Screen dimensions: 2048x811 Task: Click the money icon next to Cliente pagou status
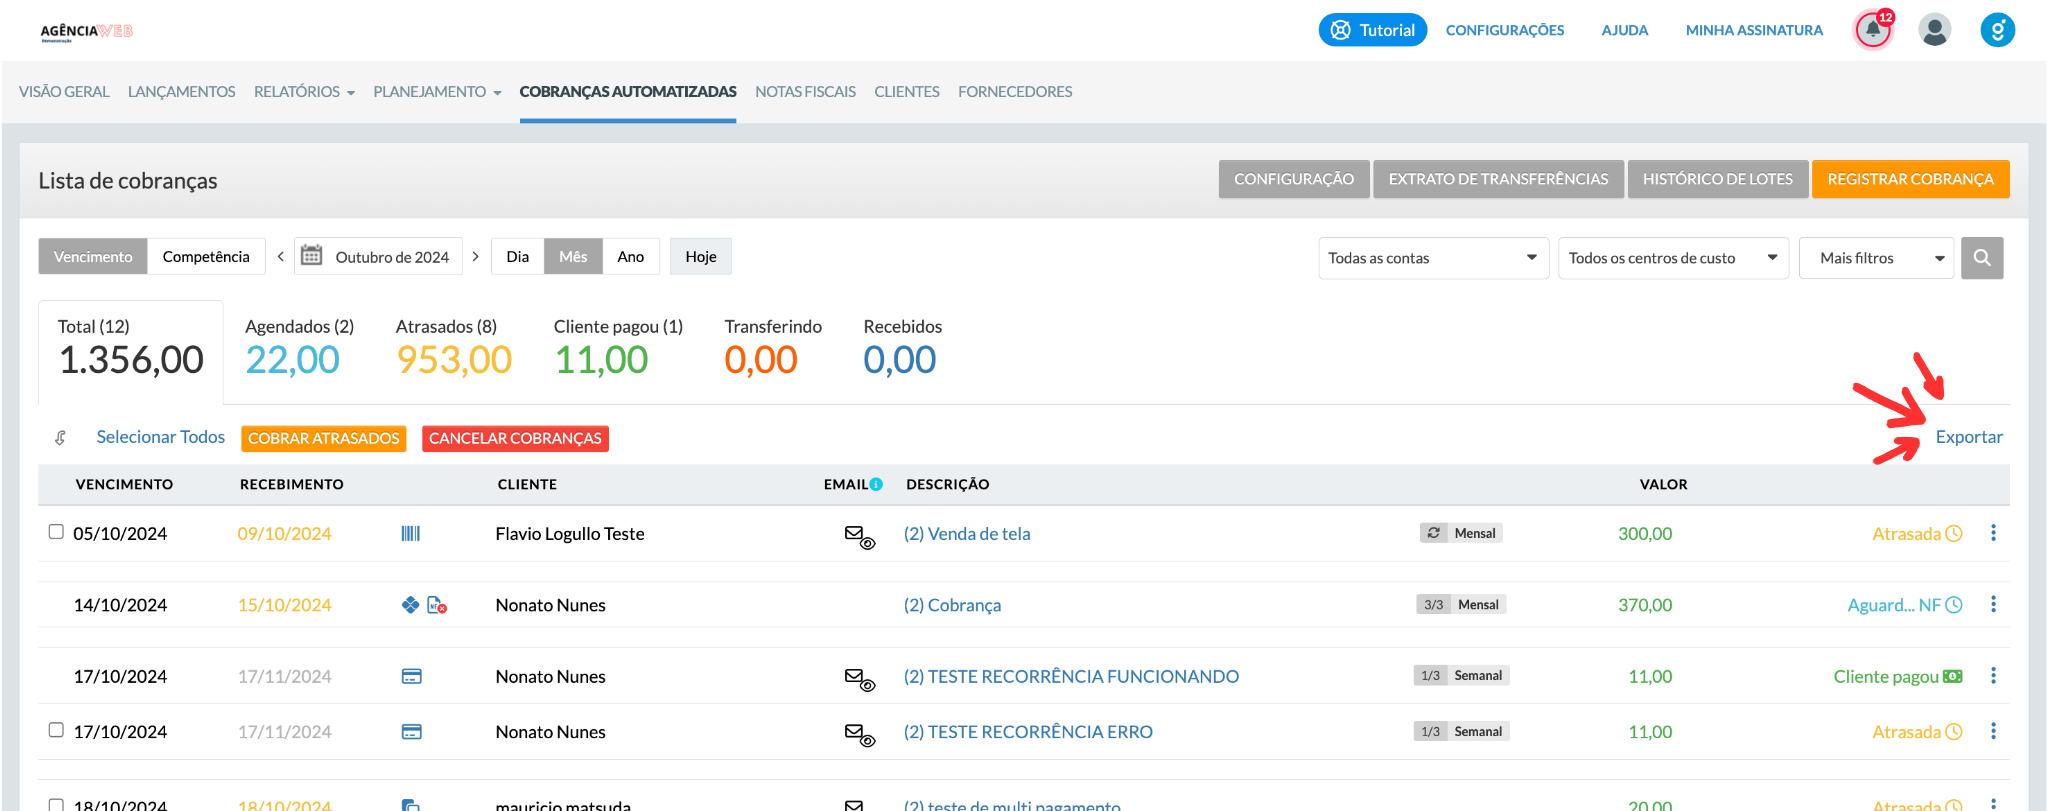pos(1952,677)
